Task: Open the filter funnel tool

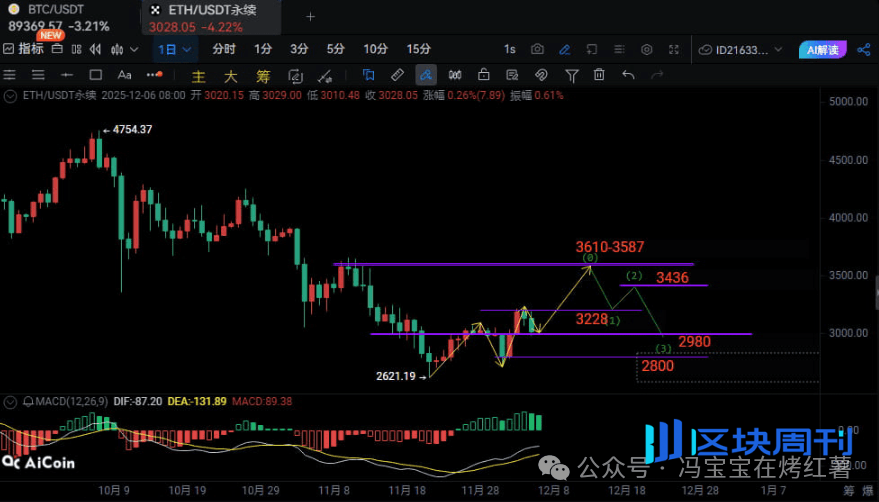Action: (572, 74)
